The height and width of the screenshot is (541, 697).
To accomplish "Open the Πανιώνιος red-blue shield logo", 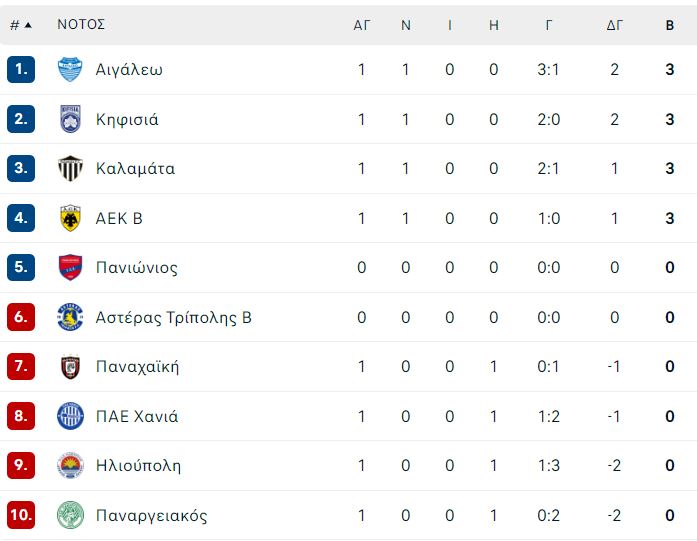I will (x=70, y=267).
